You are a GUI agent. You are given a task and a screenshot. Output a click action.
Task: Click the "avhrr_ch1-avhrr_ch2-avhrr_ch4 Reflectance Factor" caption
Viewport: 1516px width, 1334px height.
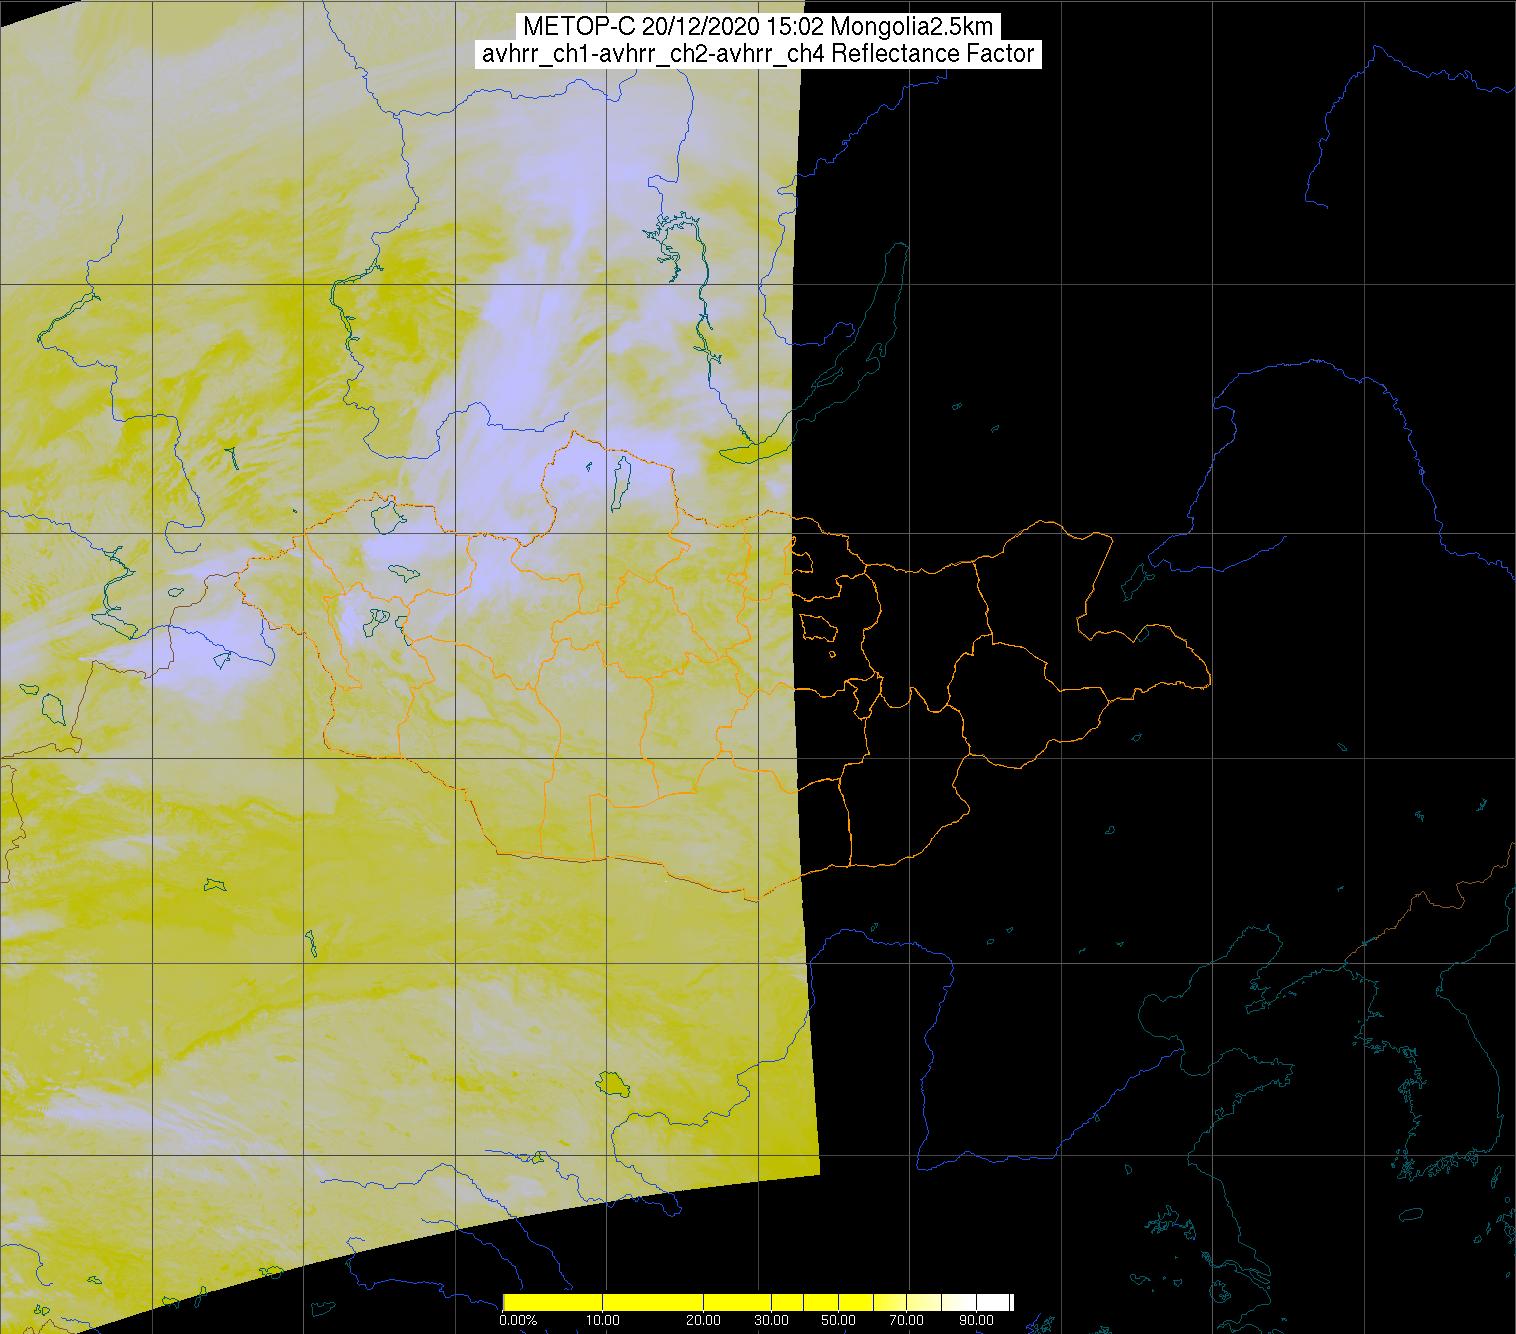click(757, 54)
